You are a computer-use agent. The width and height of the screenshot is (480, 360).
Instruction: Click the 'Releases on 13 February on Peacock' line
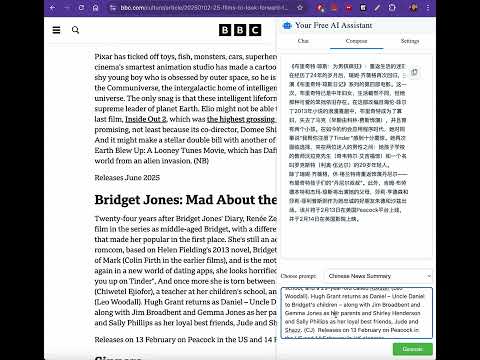(x=186, y=340)
